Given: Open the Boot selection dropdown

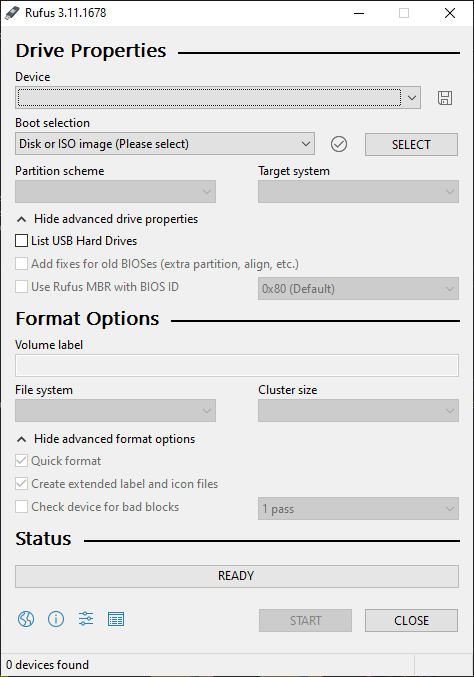Looking at the screenshot, I should [x=165, y=144].
